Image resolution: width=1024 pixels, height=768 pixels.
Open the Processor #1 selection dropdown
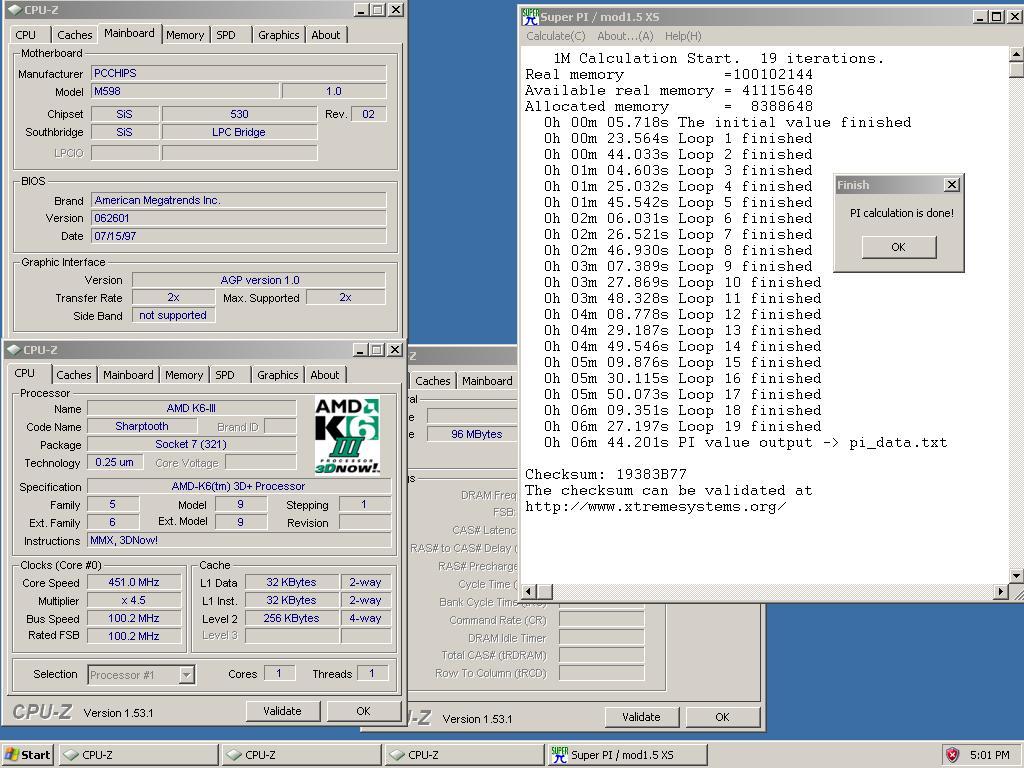[x=186, y=675]
